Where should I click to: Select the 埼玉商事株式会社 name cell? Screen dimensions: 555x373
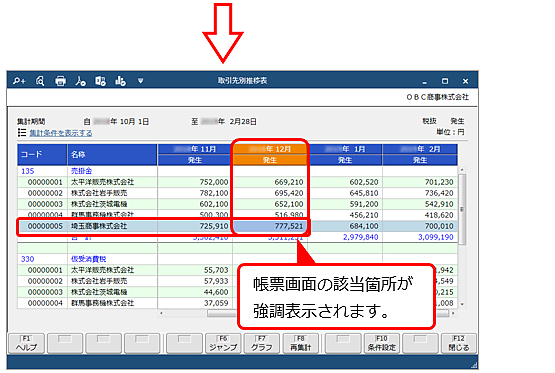tap(112, 226)
